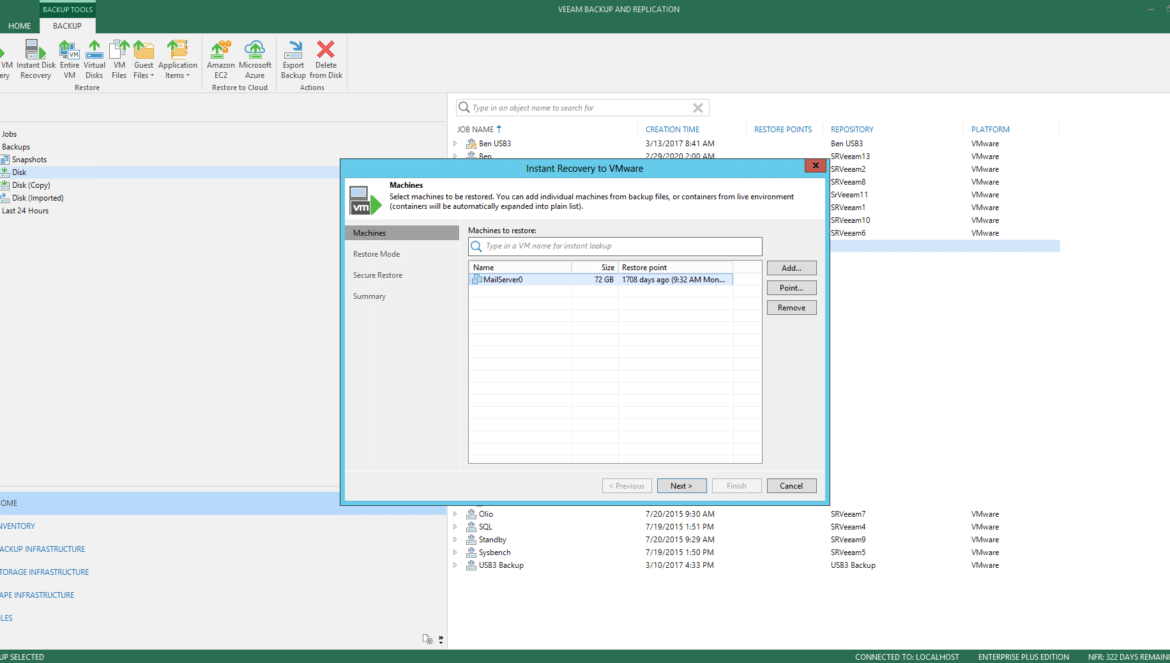Select the MailServer0 machine row
Viewport: 1170px width, 663px height.
tap(601, 280)
